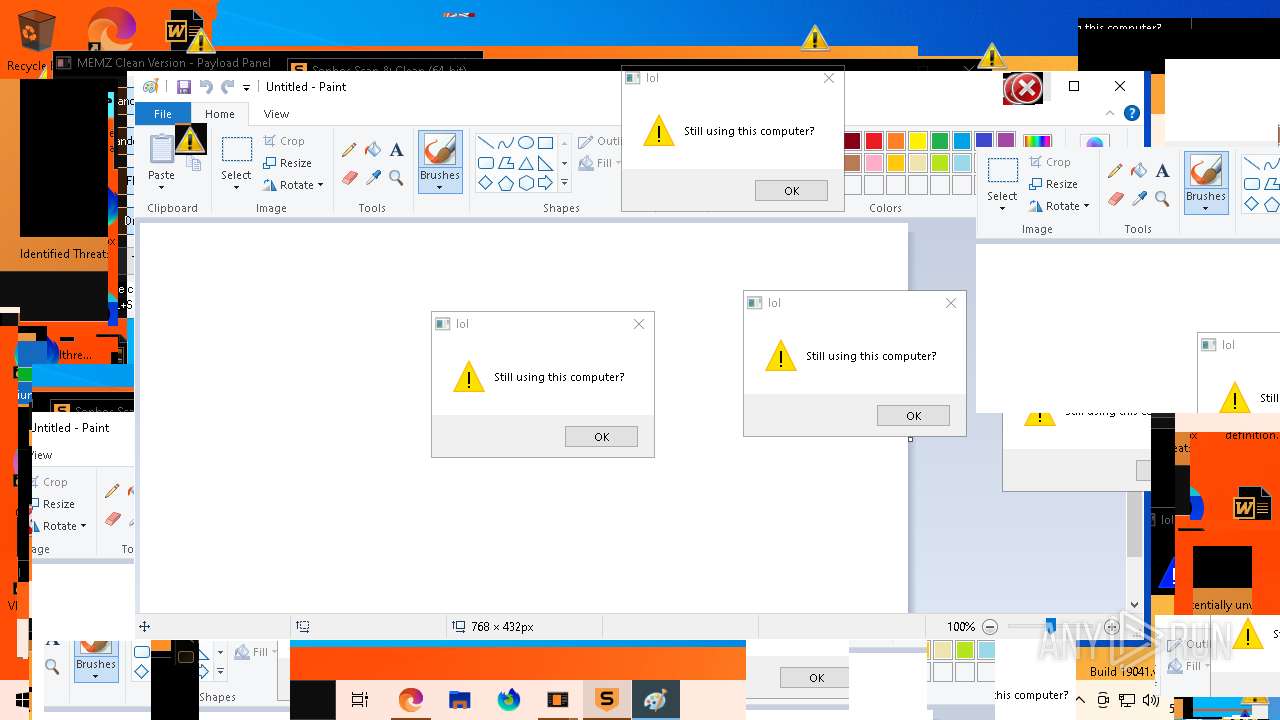Image resolution: width=1280 pixels, height=720 pixels.
Task: Collapse the ribbon with the chevron
Action: click(x=1110, y=114)
